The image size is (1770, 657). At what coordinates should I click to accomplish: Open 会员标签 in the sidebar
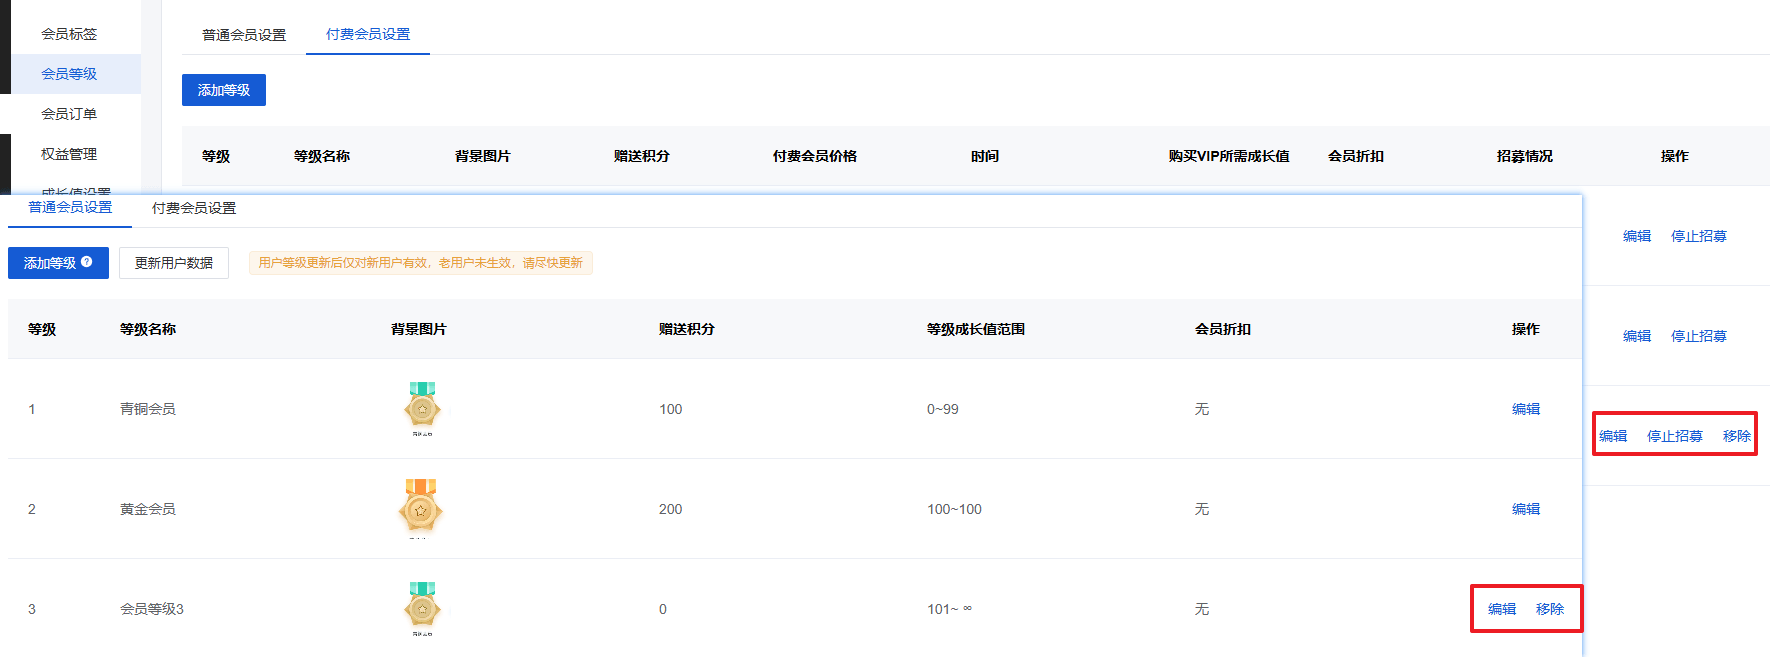69,34
